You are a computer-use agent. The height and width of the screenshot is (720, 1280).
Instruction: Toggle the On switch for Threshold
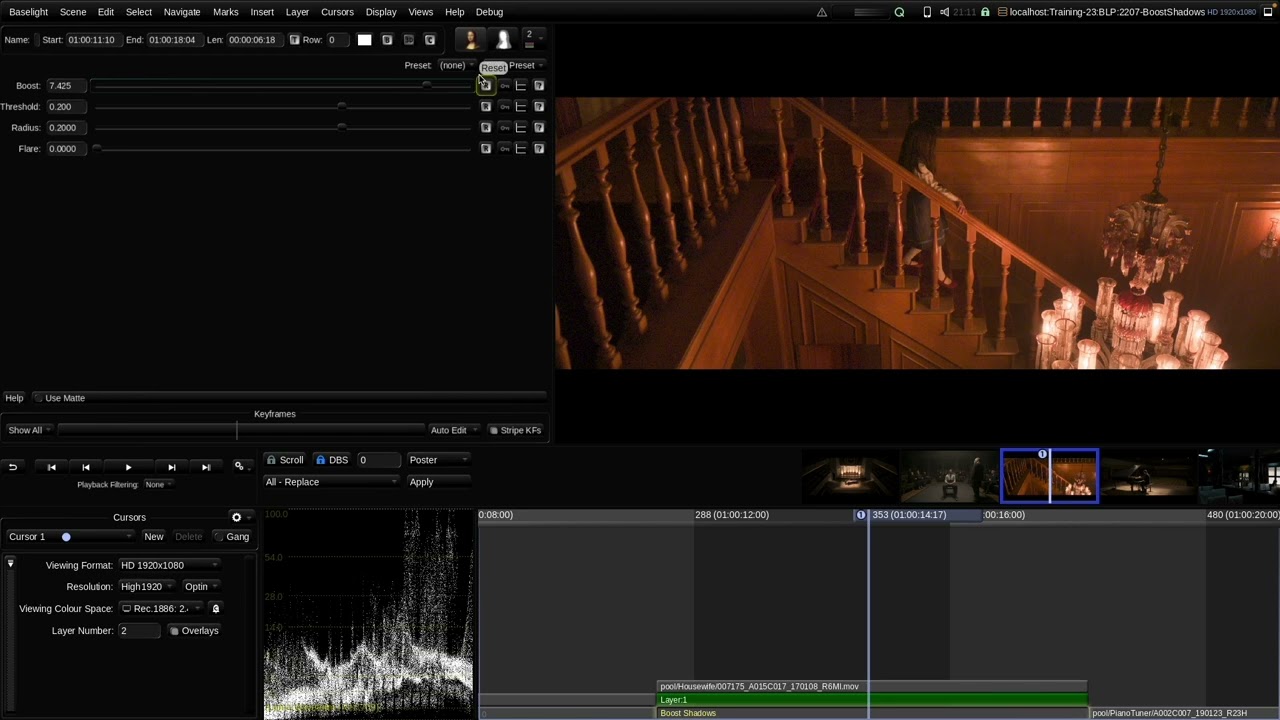(x=504, y=107)
